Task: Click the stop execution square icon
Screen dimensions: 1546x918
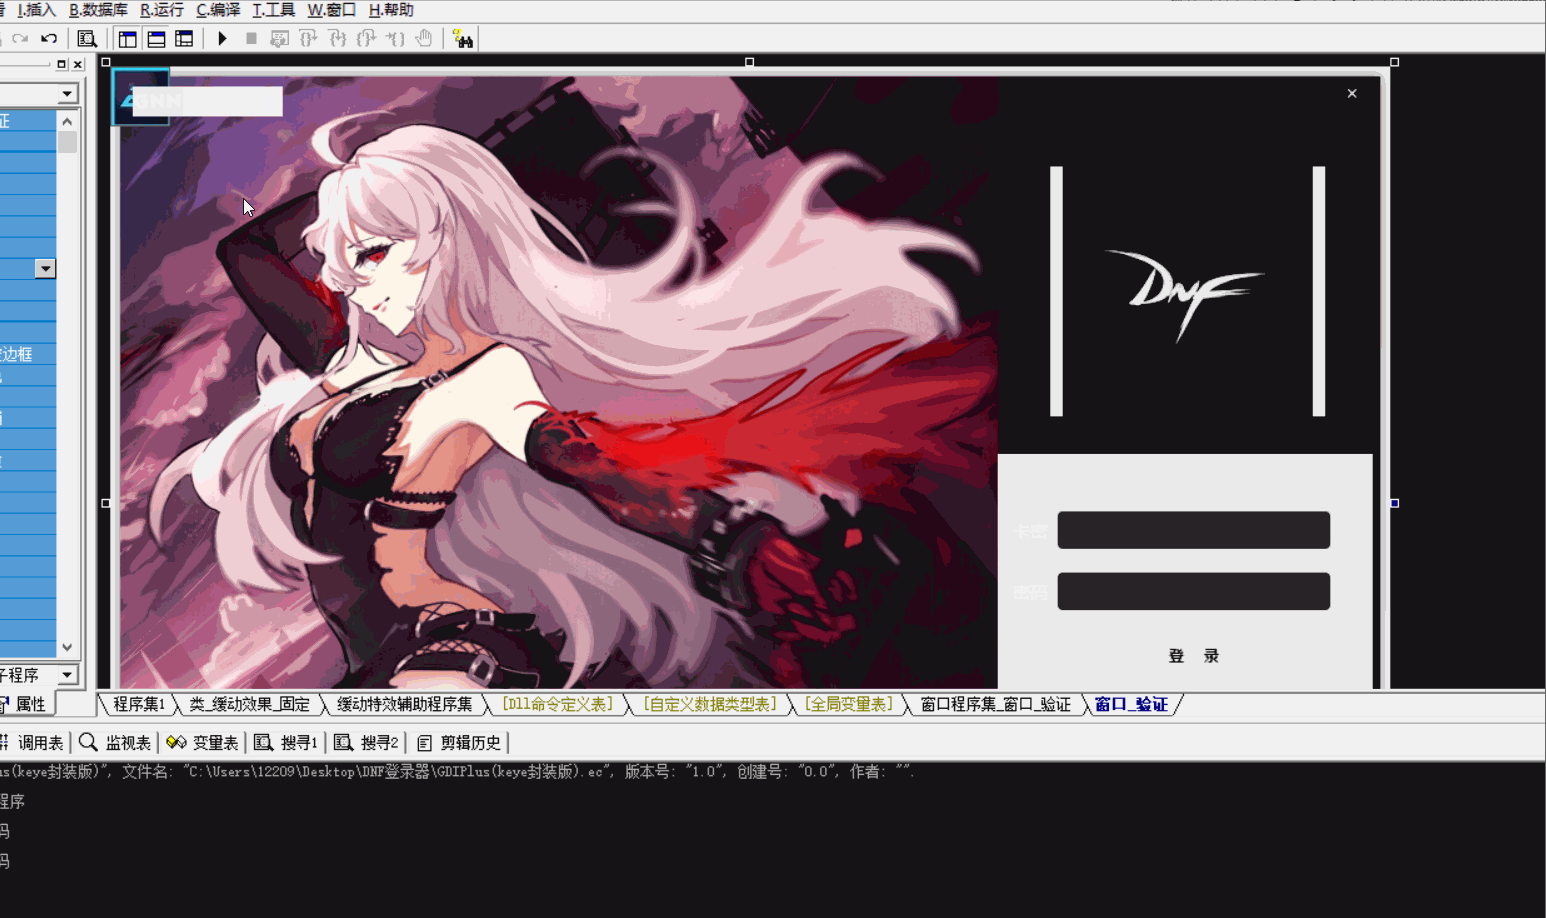Action: point(251,39)
